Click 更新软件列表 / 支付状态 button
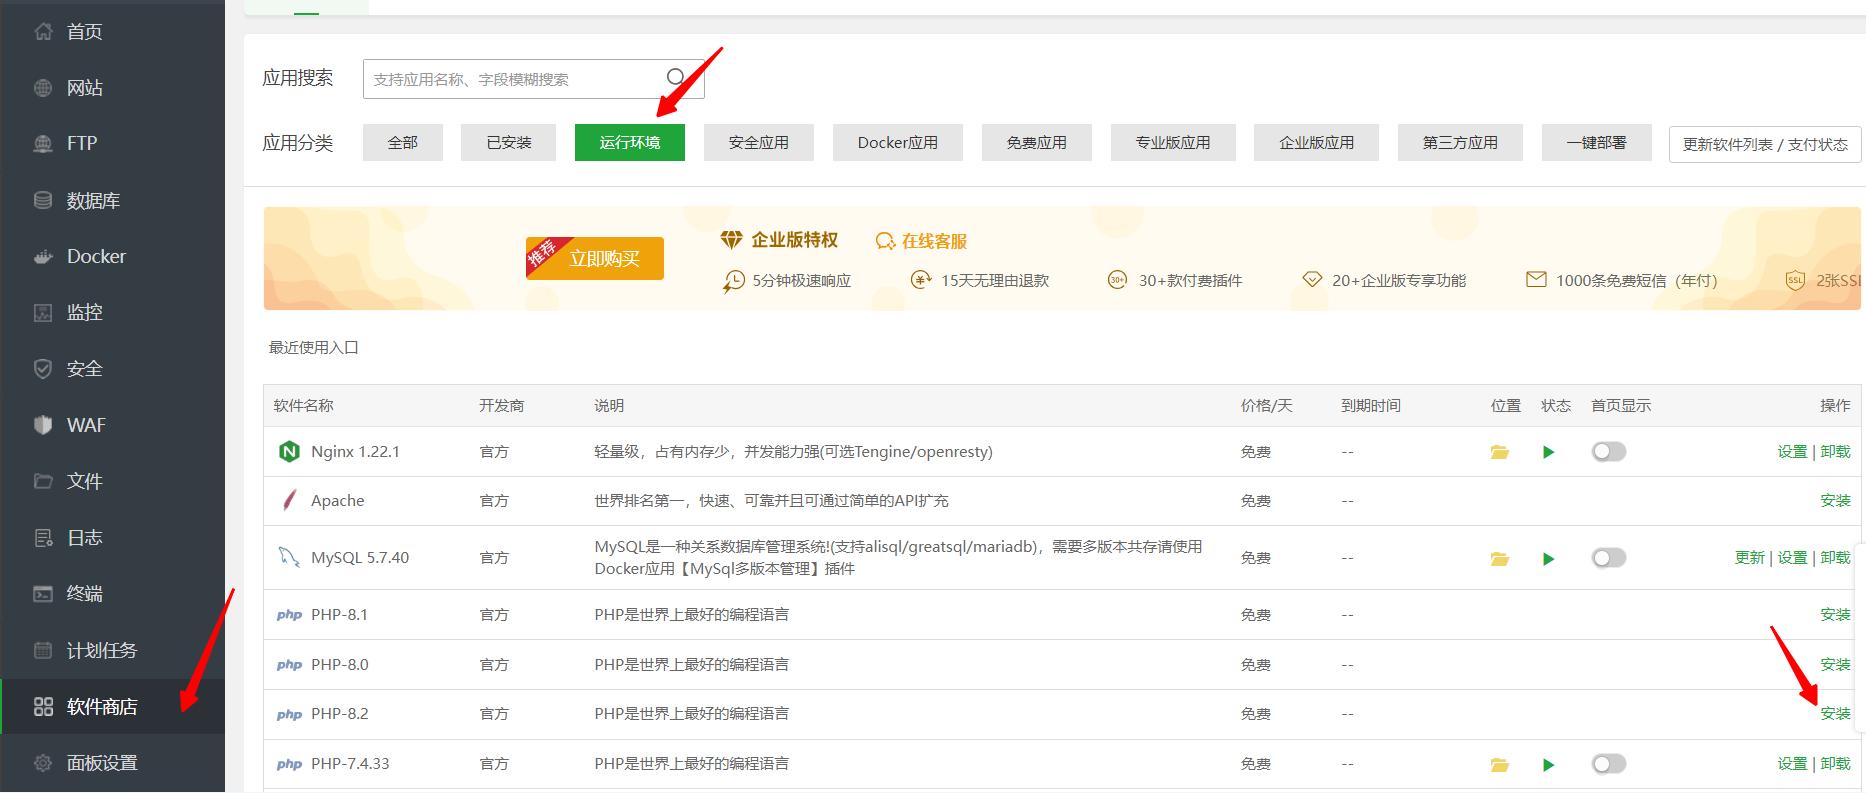The height and width of the screenshot is (793, 1866). (x=1765, y=144)
